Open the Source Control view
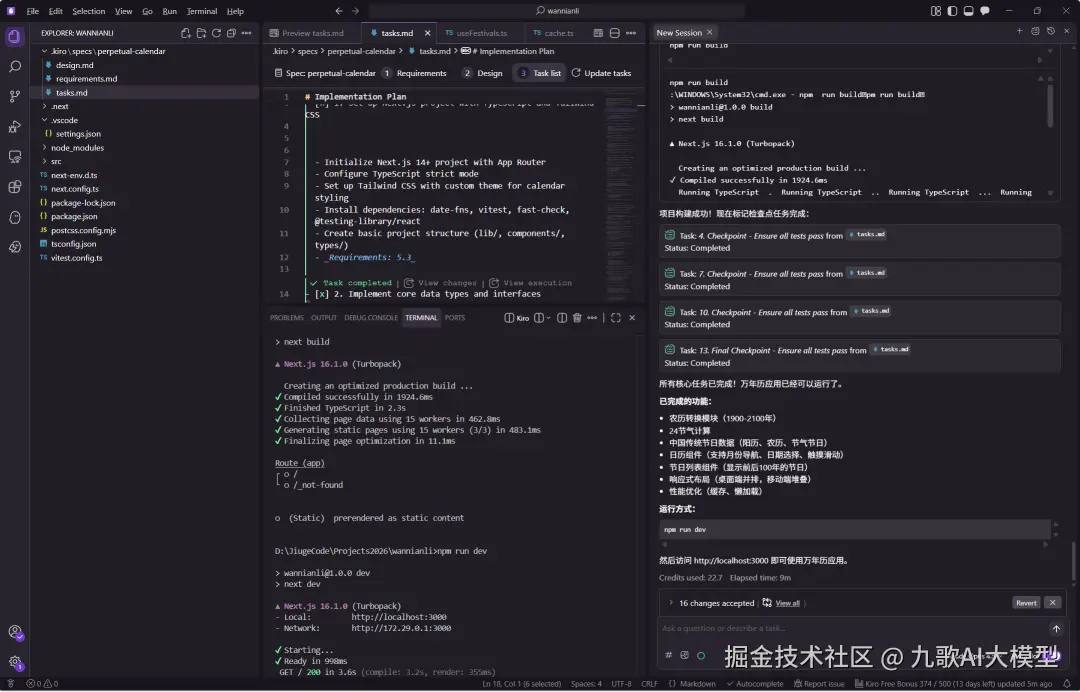 (14, 97)
